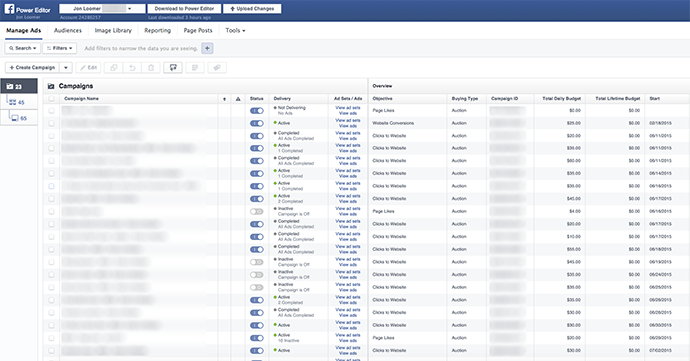Click the Not Delivering status text

tap(291, 108)
